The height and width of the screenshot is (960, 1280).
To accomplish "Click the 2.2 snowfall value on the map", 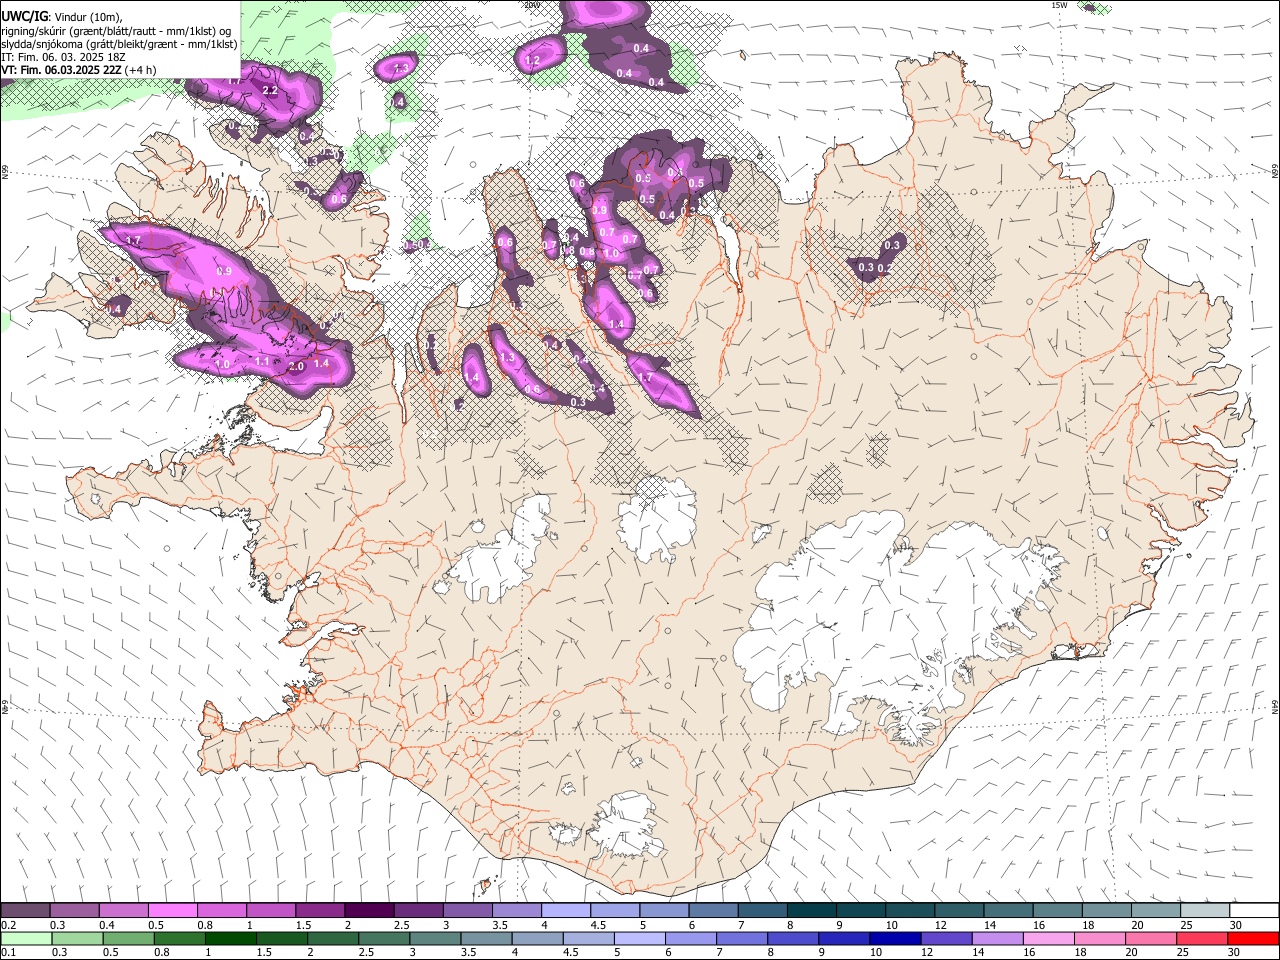I will (x=269, y=90).
